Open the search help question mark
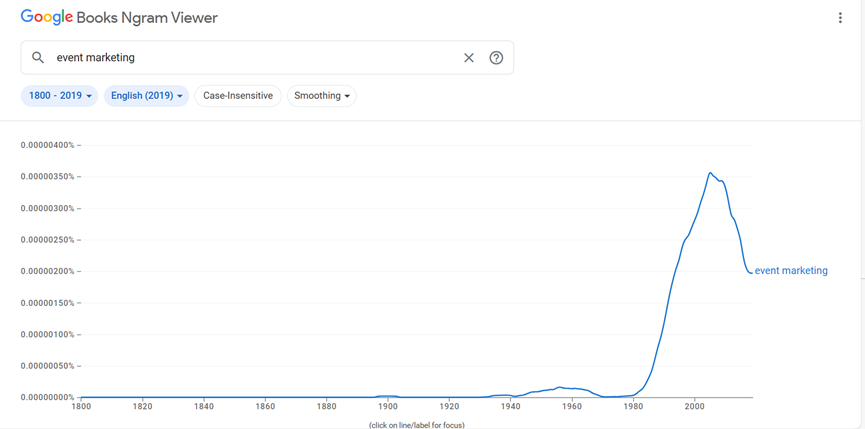Screen dimensions: 865x429 [496, 58]
